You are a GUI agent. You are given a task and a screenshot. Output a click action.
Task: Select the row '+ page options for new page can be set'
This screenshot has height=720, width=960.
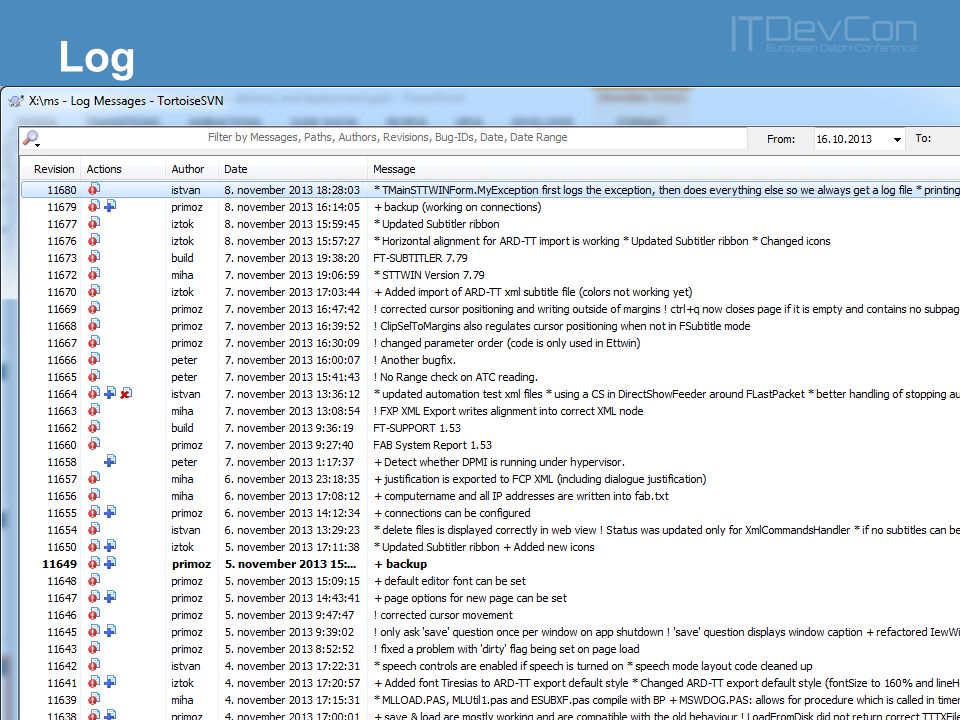pos(490,598)
